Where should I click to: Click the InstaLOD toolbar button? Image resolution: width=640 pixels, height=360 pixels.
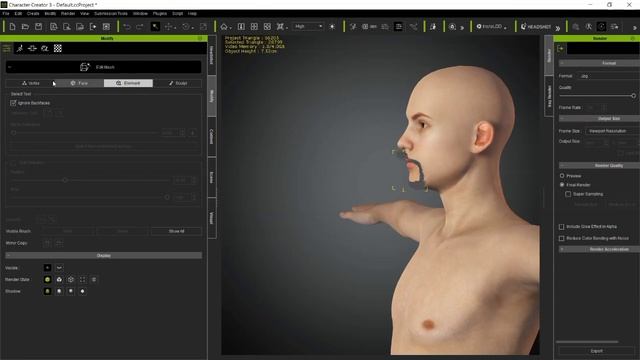click(x=491, y=27)
